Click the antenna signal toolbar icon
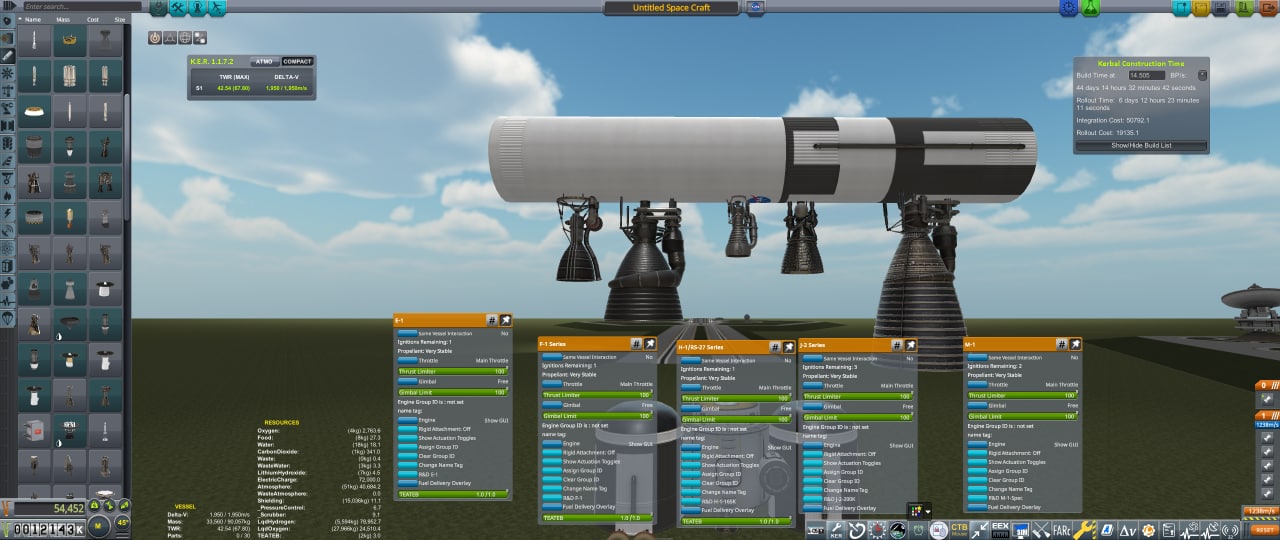 [x=1230, y=531]
